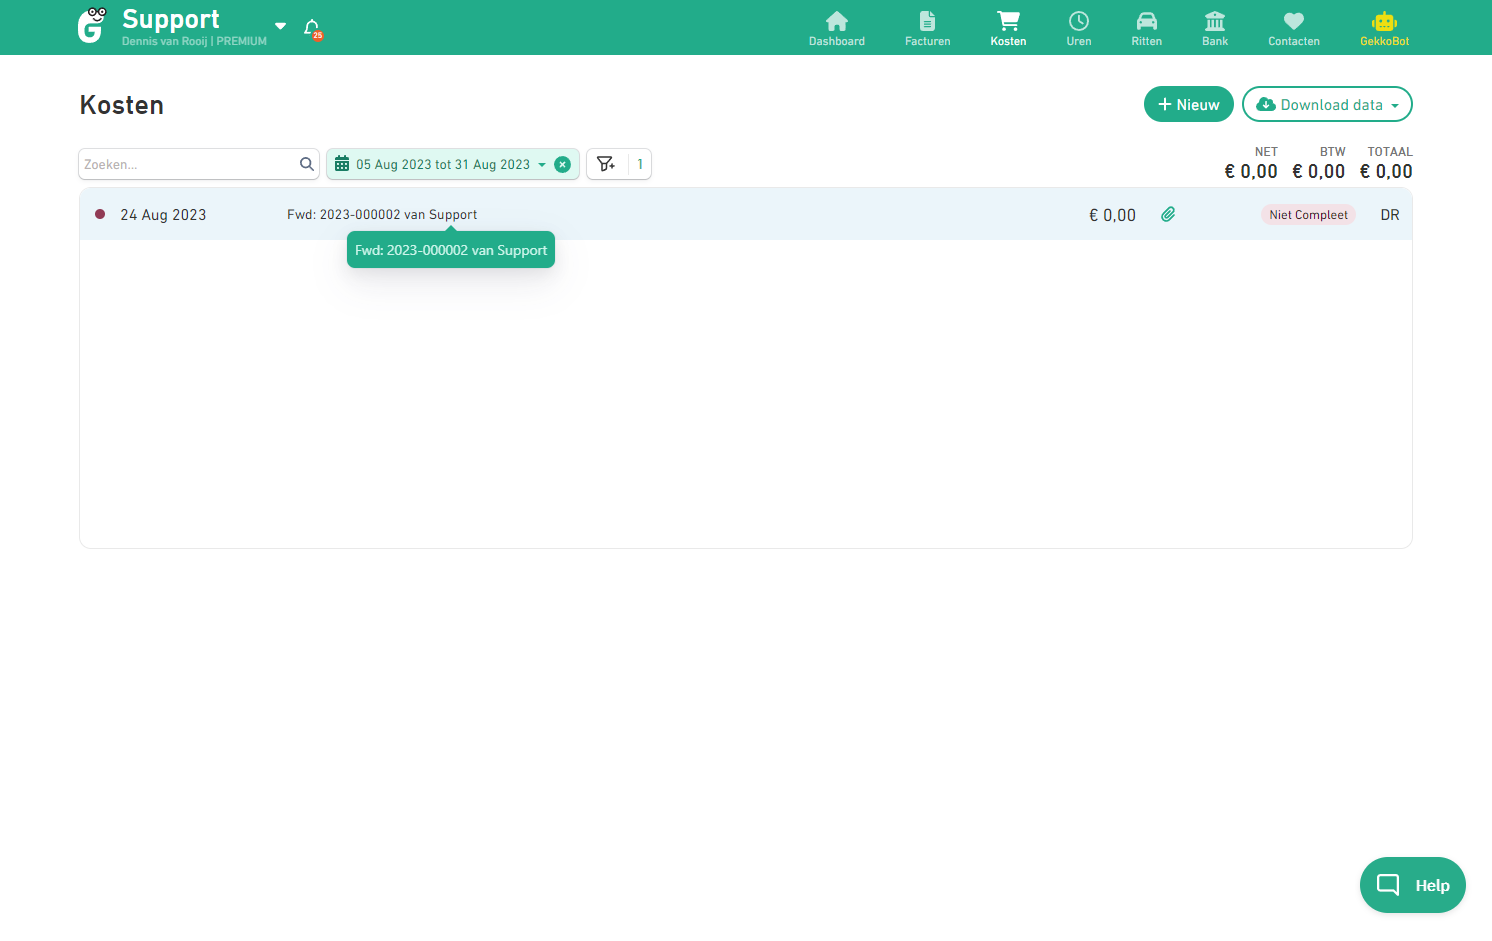Focus the Zoeken search field
Image resolution: width=1492 pixels, height=941 pixels.
pyautogui.click(x=188, y=164)
